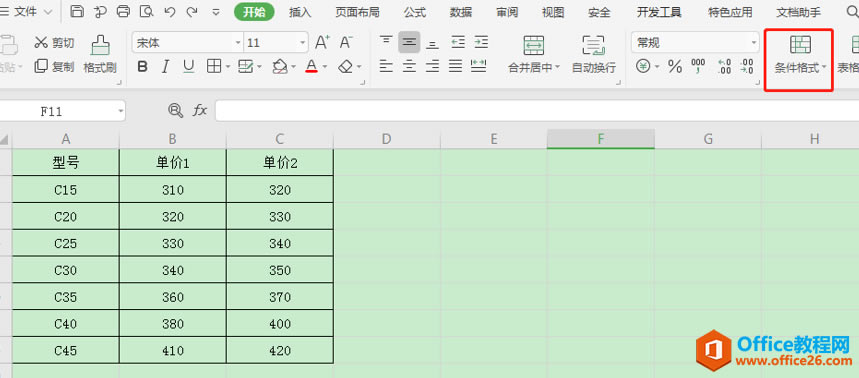Go to the 数据 tab
The image size is (859, 378).
click(x=461, y=12)
